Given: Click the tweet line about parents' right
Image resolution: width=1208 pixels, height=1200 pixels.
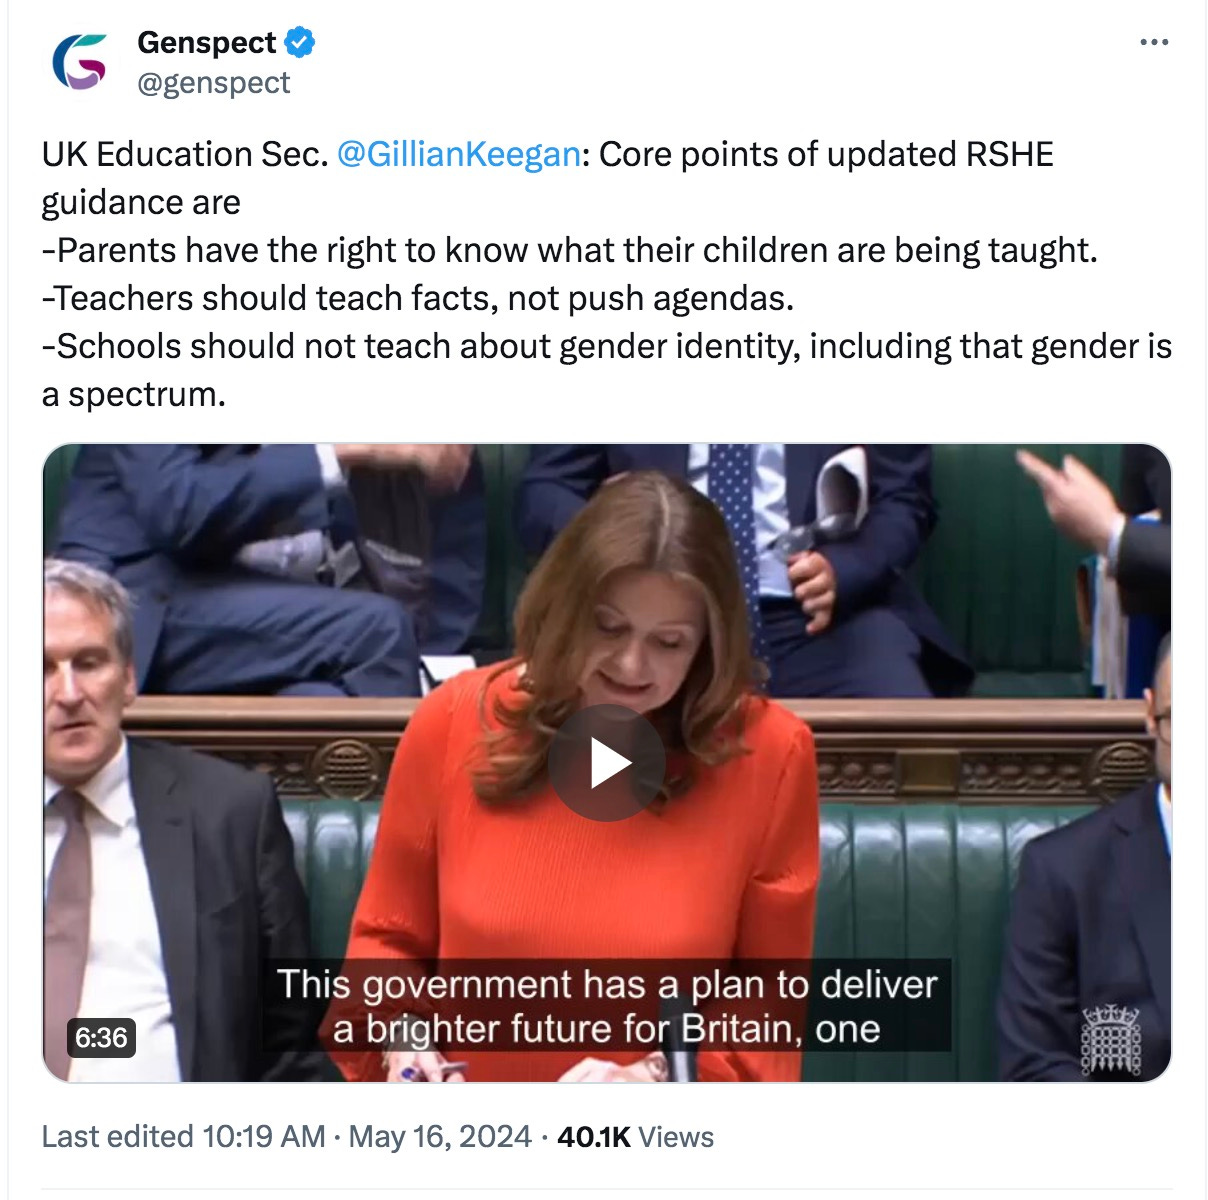Looking at the screenshot, I should pyautogui.click(x=570, y=250).
